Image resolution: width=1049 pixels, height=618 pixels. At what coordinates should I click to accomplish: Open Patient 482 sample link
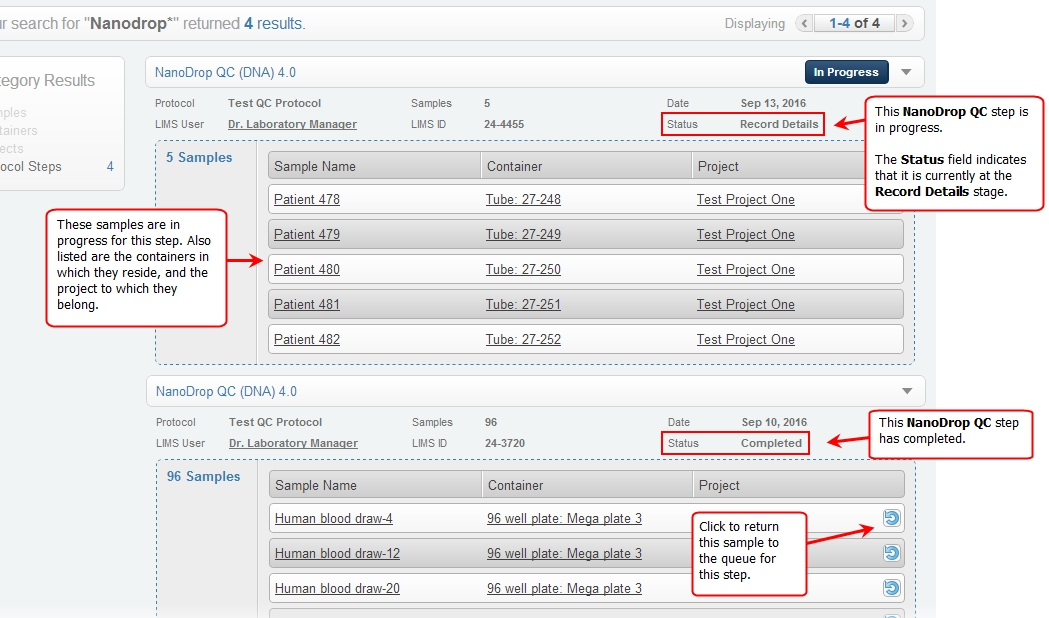tap(307, 339)
